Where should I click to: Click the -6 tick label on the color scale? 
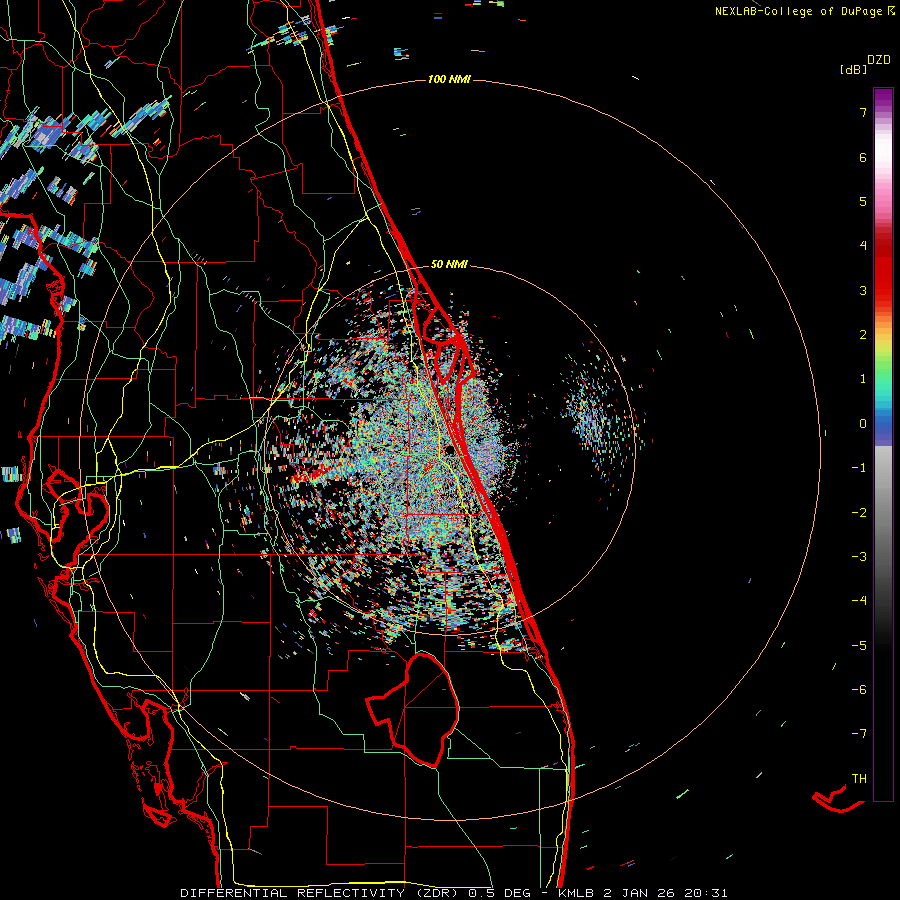[859, 689]
